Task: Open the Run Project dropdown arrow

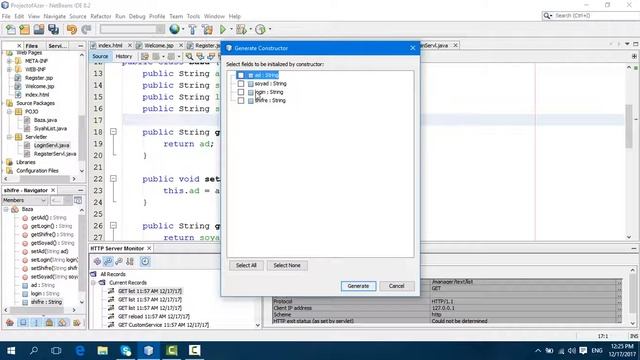Action: (231, 29)
